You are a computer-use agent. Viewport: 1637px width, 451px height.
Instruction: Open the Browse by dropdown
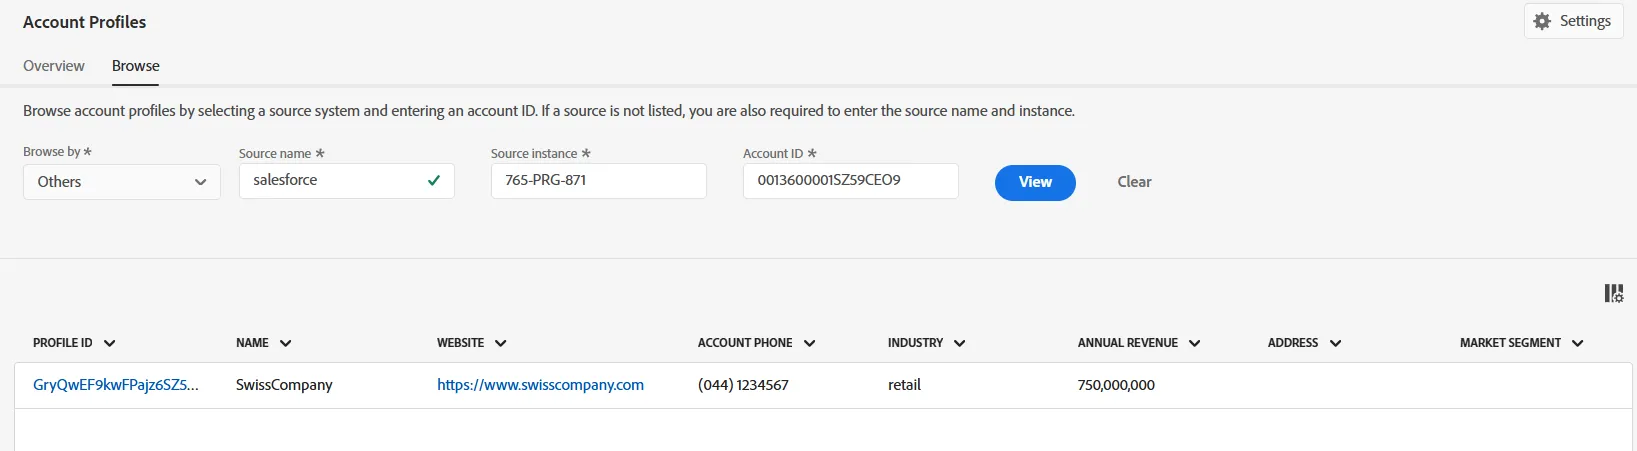122,182
